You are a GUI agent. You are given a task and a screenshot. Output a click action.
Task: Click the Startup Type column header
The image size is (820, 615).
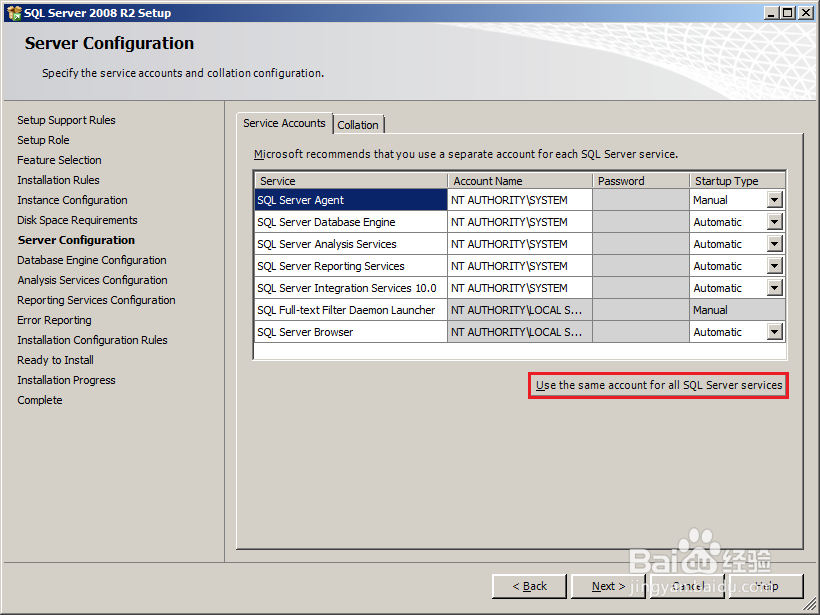pos(737,181)
